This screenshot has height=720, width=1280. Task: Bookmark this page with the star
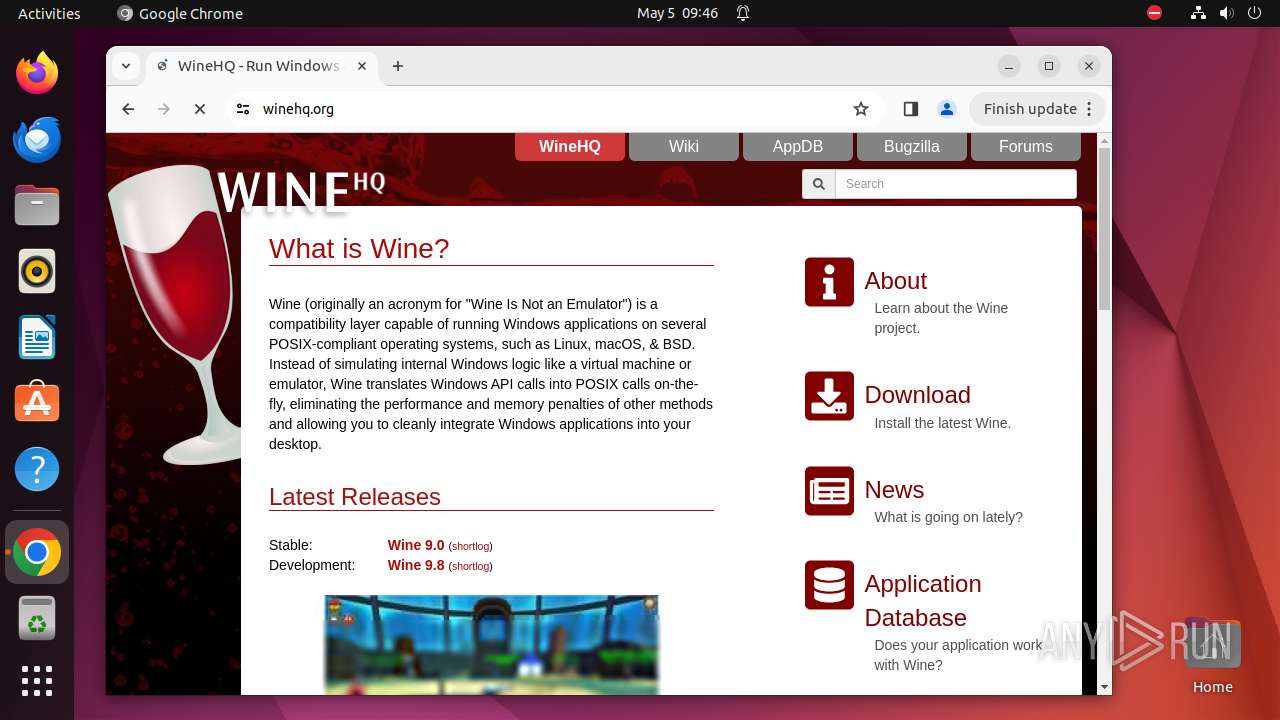(861, 109)
